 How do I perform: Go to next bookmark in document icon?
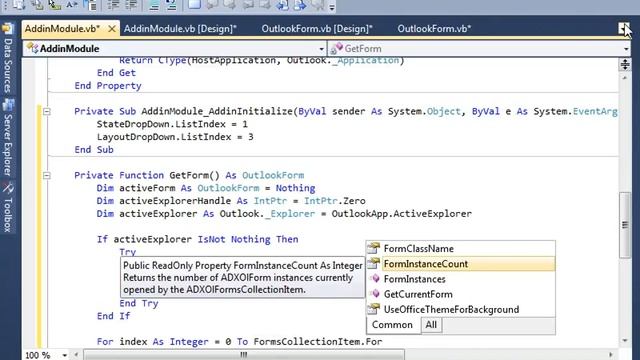tap(300, 5)
